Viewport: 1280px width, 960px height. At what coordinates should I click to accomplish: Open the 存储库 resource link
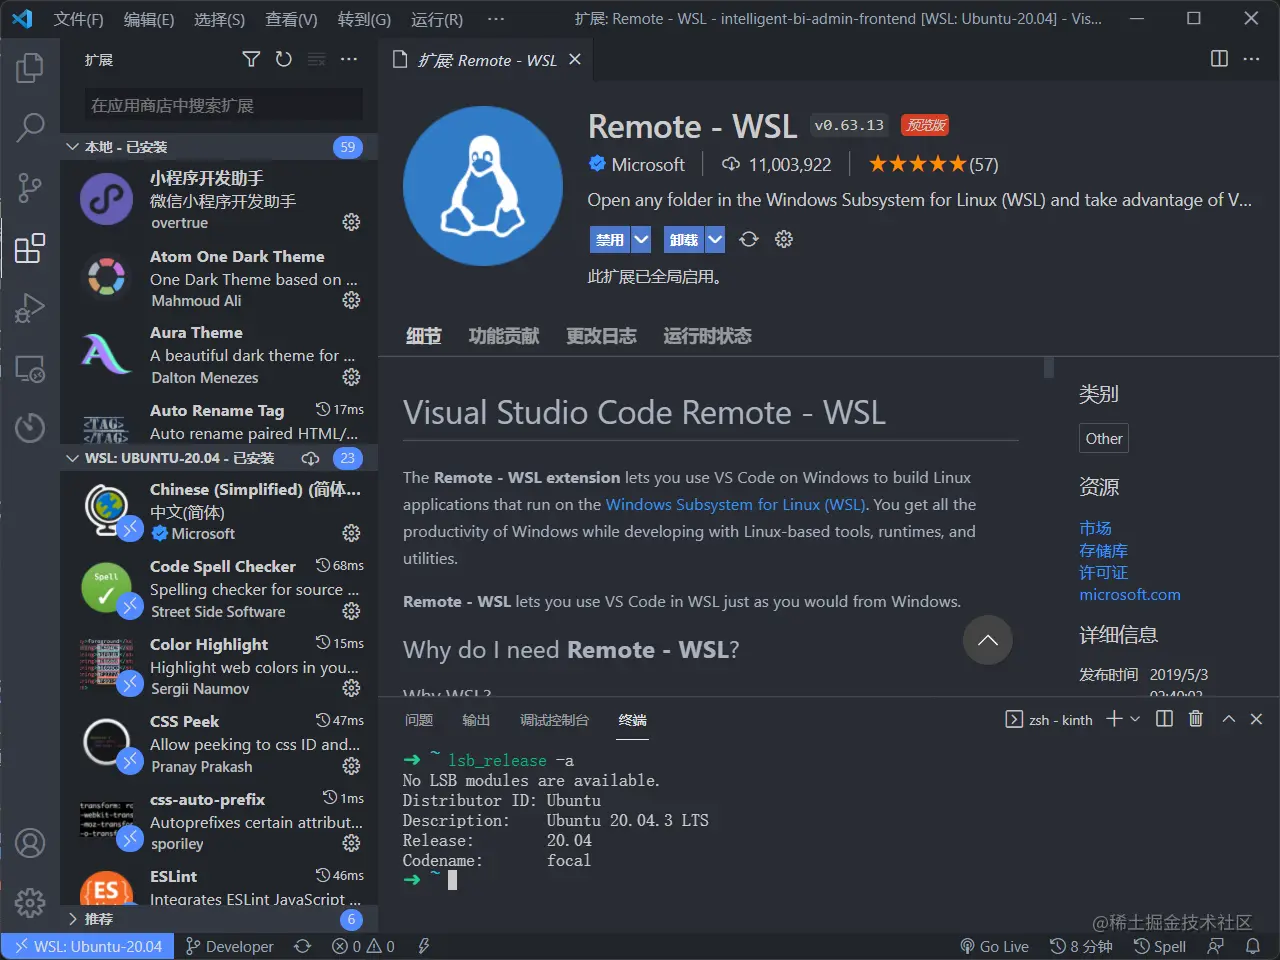coord(1103,550)
